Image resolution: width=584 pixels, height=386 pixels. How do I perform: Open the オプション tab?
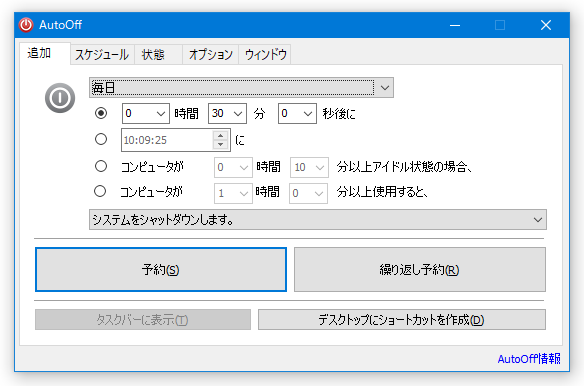pyautogui.click(x=211, y=55)
